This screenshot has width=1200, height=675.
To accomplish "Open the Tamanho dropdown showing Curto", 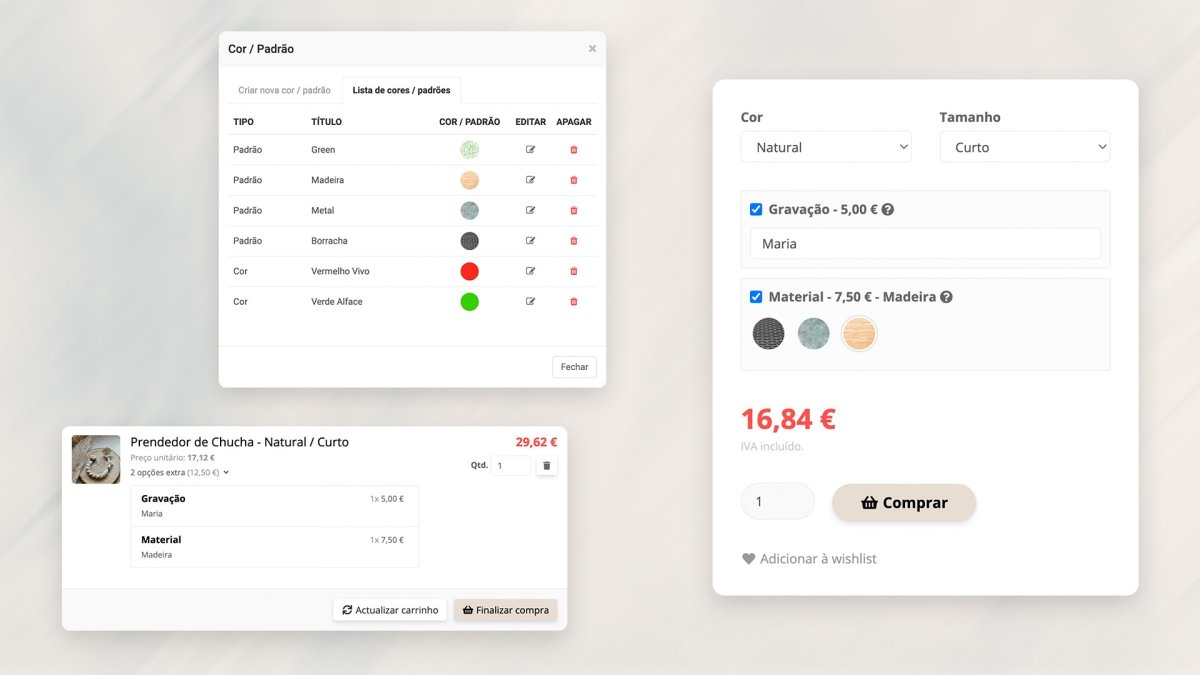I will (x=1025, y=147).
